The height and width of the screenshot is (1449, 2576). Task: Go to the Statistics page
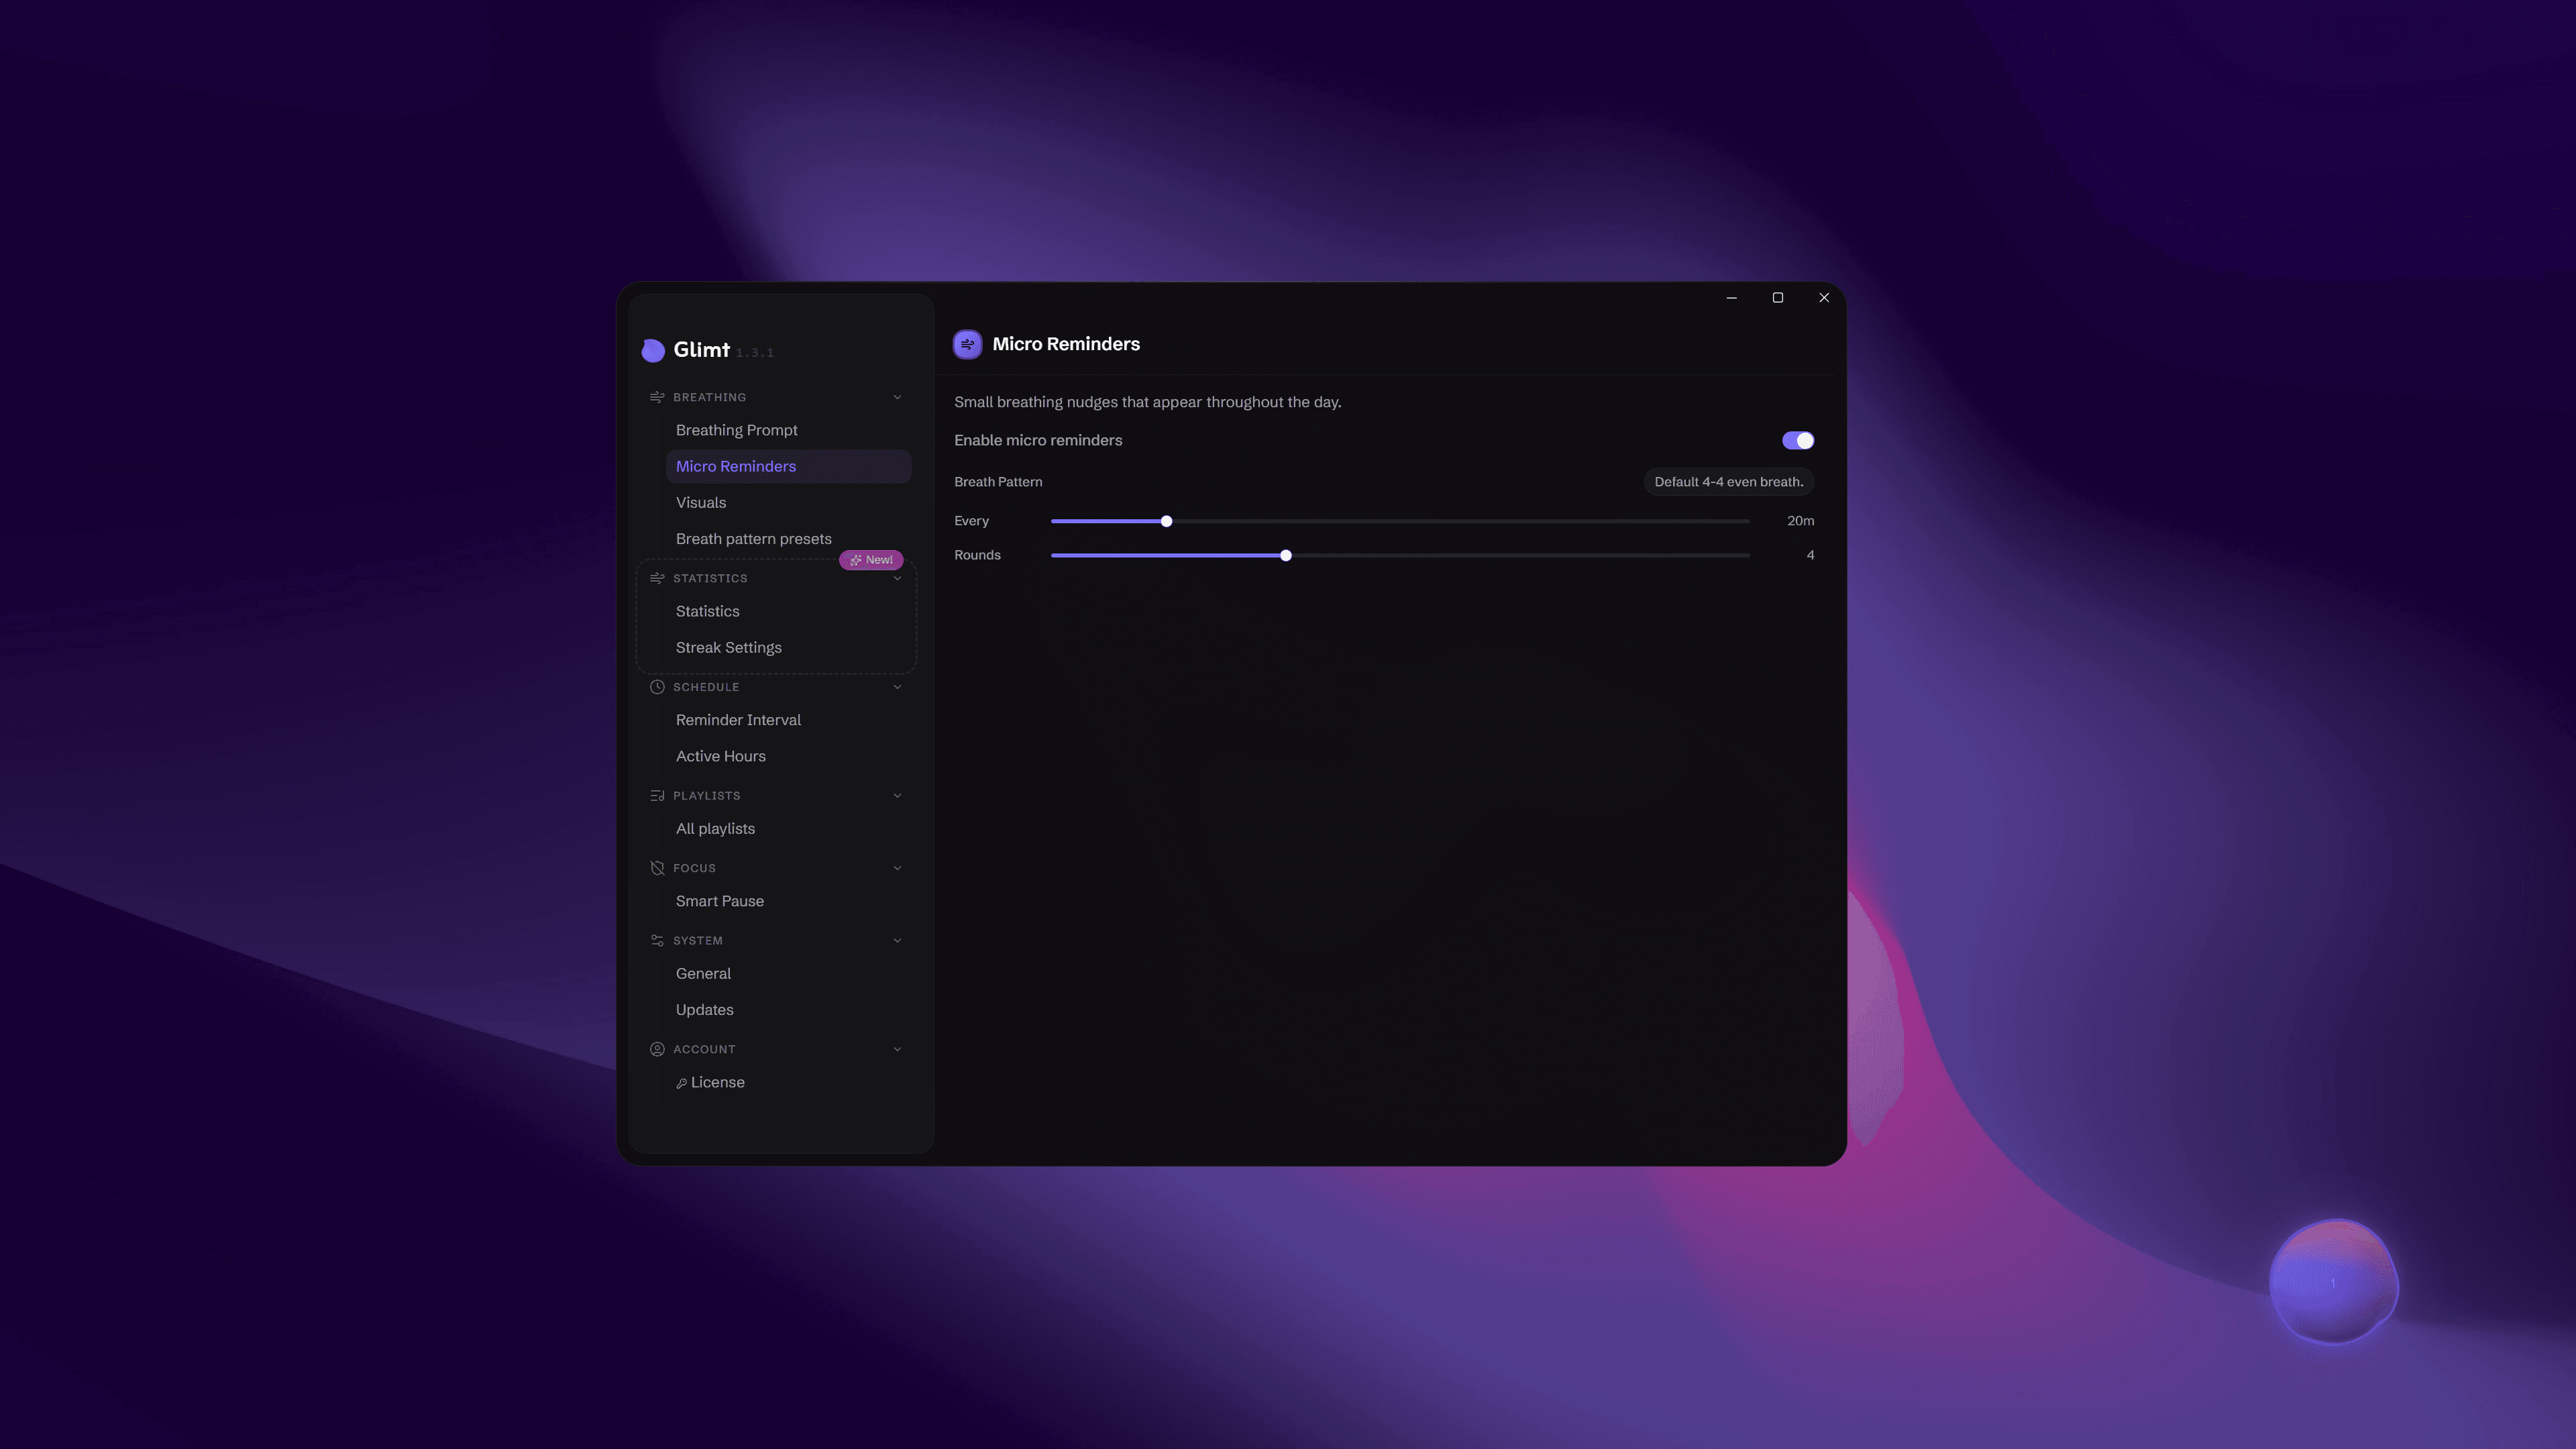click(788, 611)
